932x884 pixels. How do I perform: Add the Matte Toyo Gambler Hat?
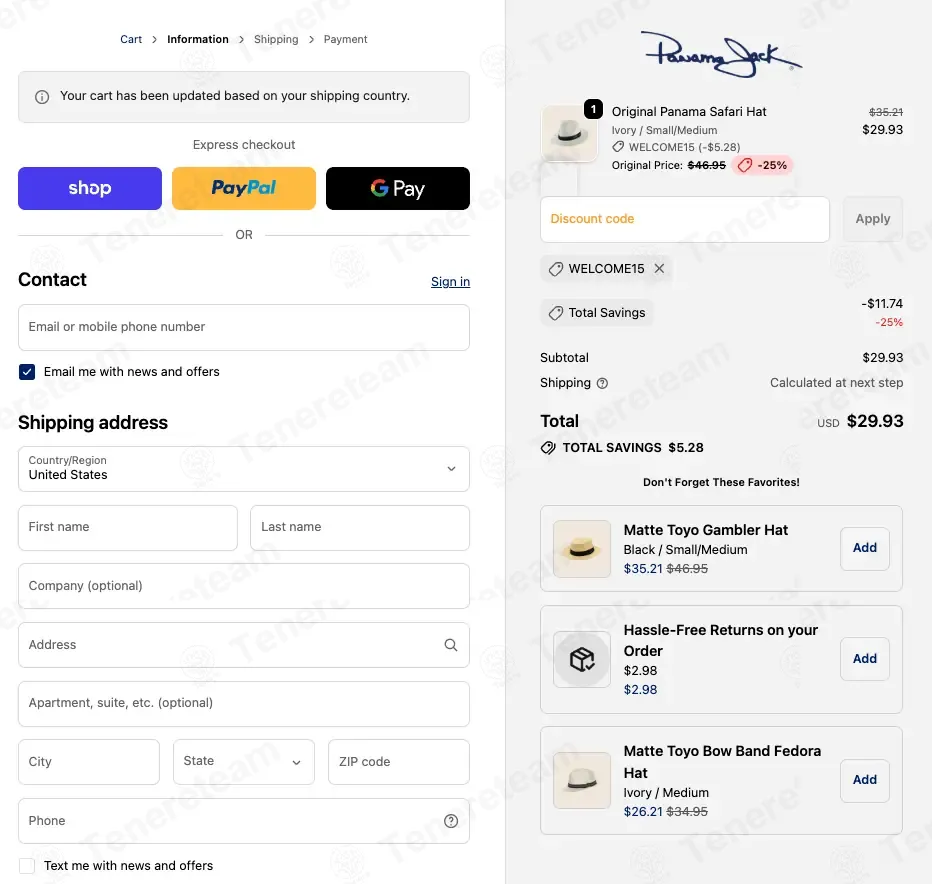(864, 548)
